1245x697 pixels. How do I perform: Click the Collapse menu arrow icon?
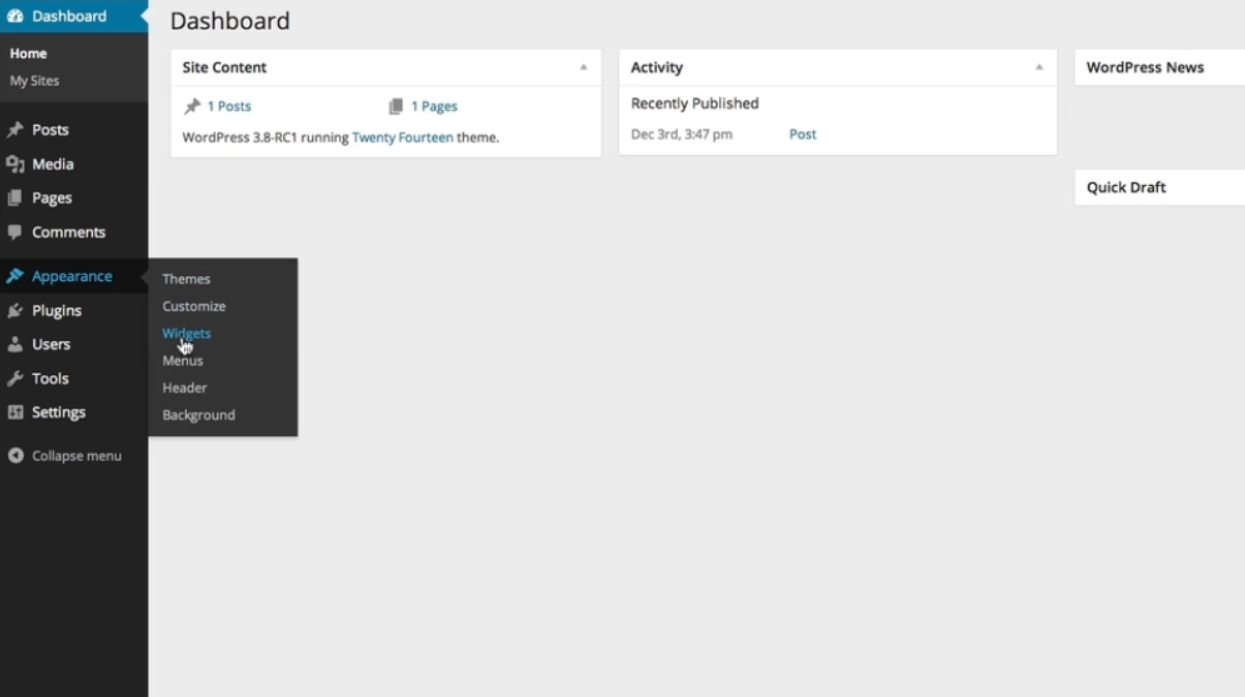coord(15,455)
